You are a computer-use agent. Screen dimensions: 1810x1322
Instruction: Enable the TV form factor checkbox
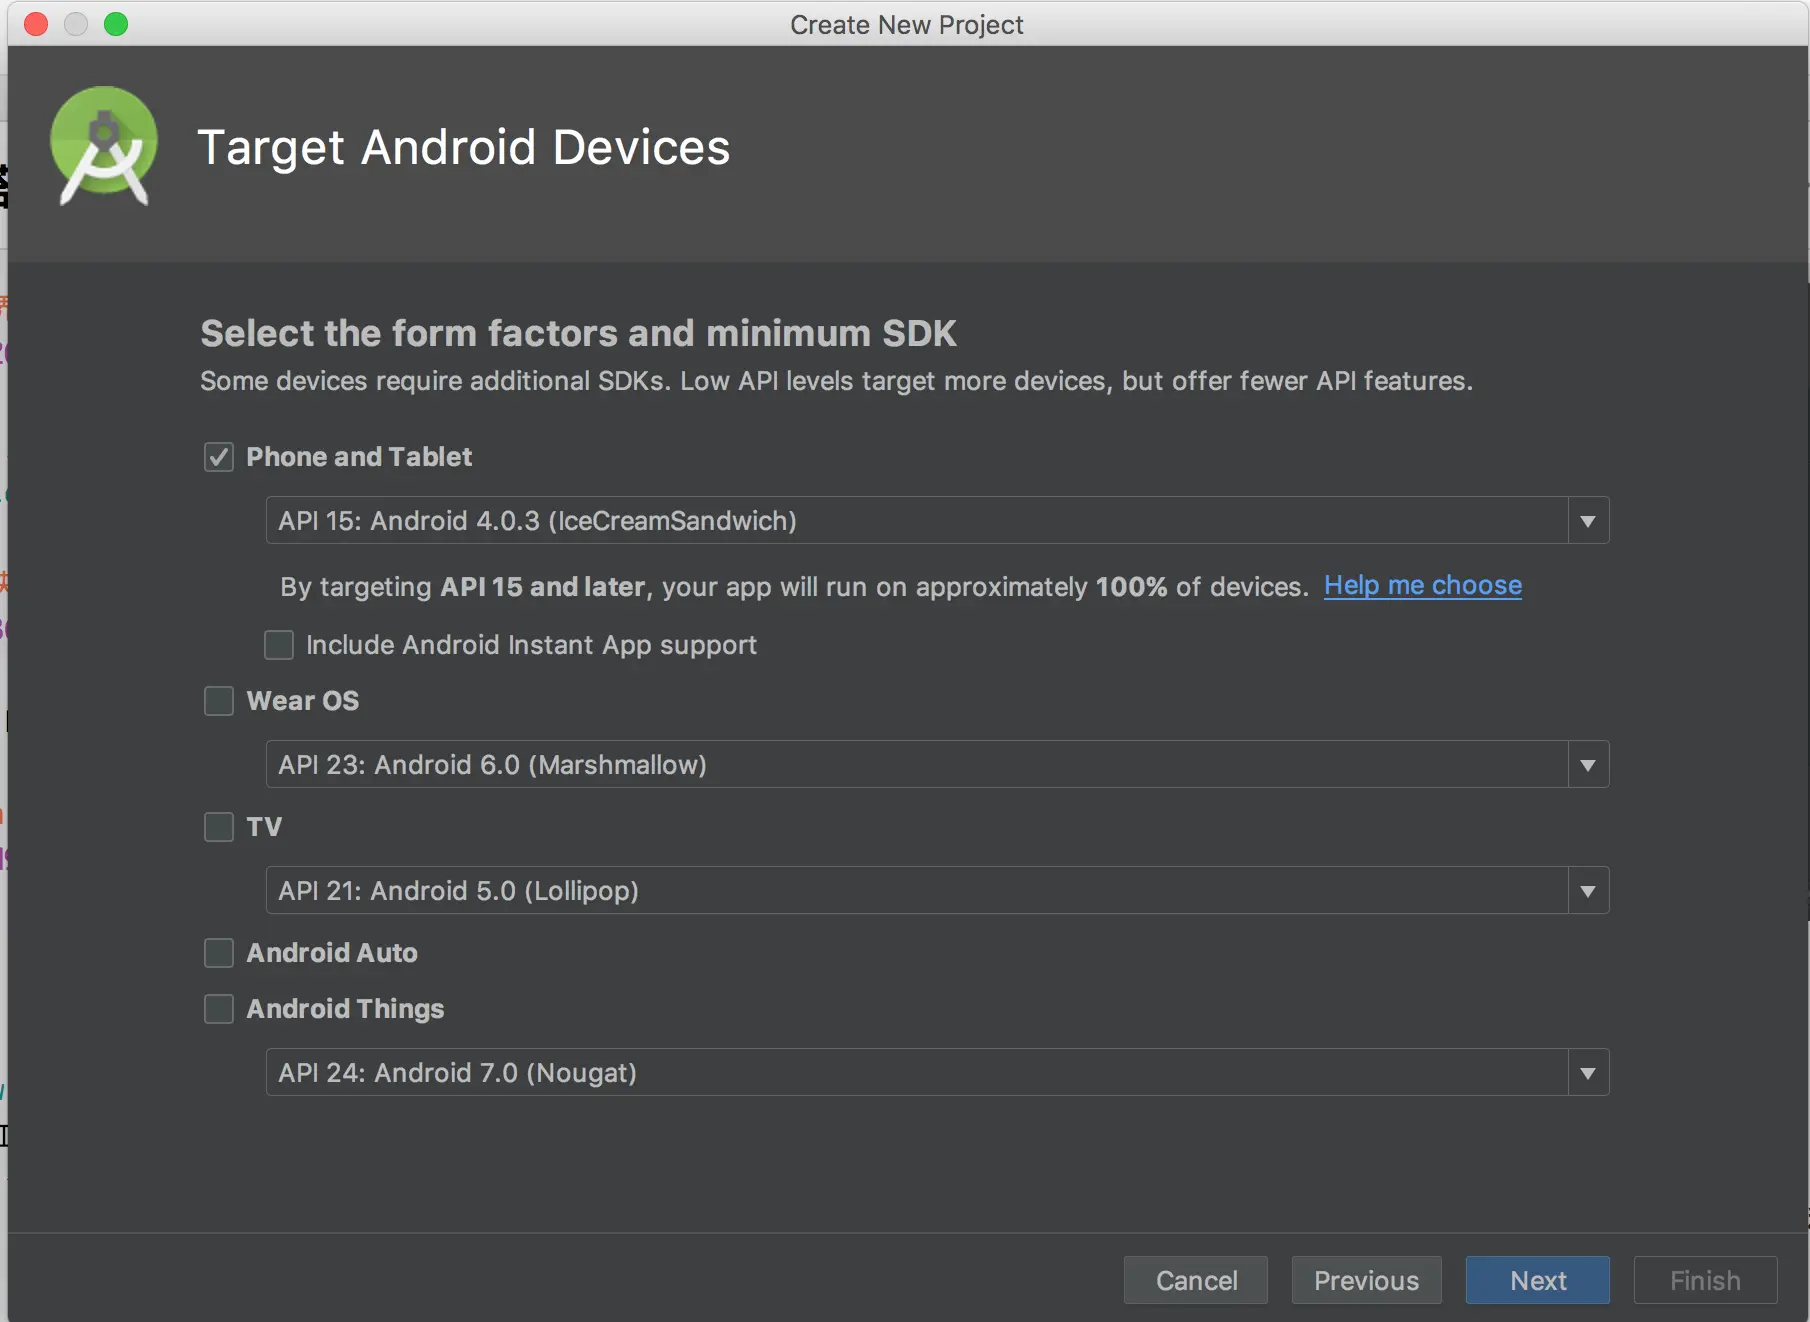(219, 827)
